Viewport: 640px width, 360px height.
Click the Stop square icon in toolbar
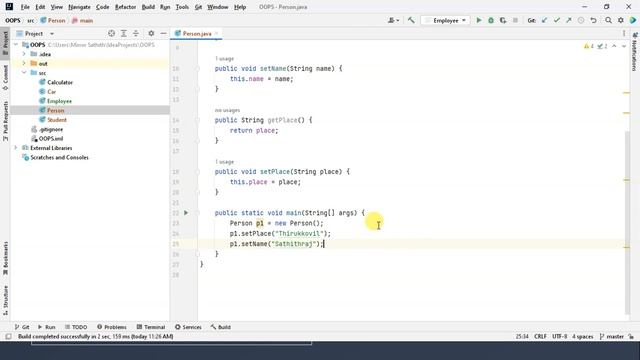pyautogui.click(x=515, y=20)
